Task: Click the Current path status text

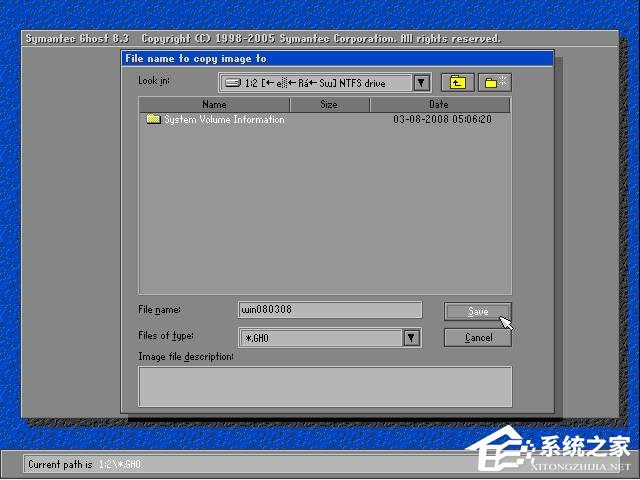Action: click(84, 464)
